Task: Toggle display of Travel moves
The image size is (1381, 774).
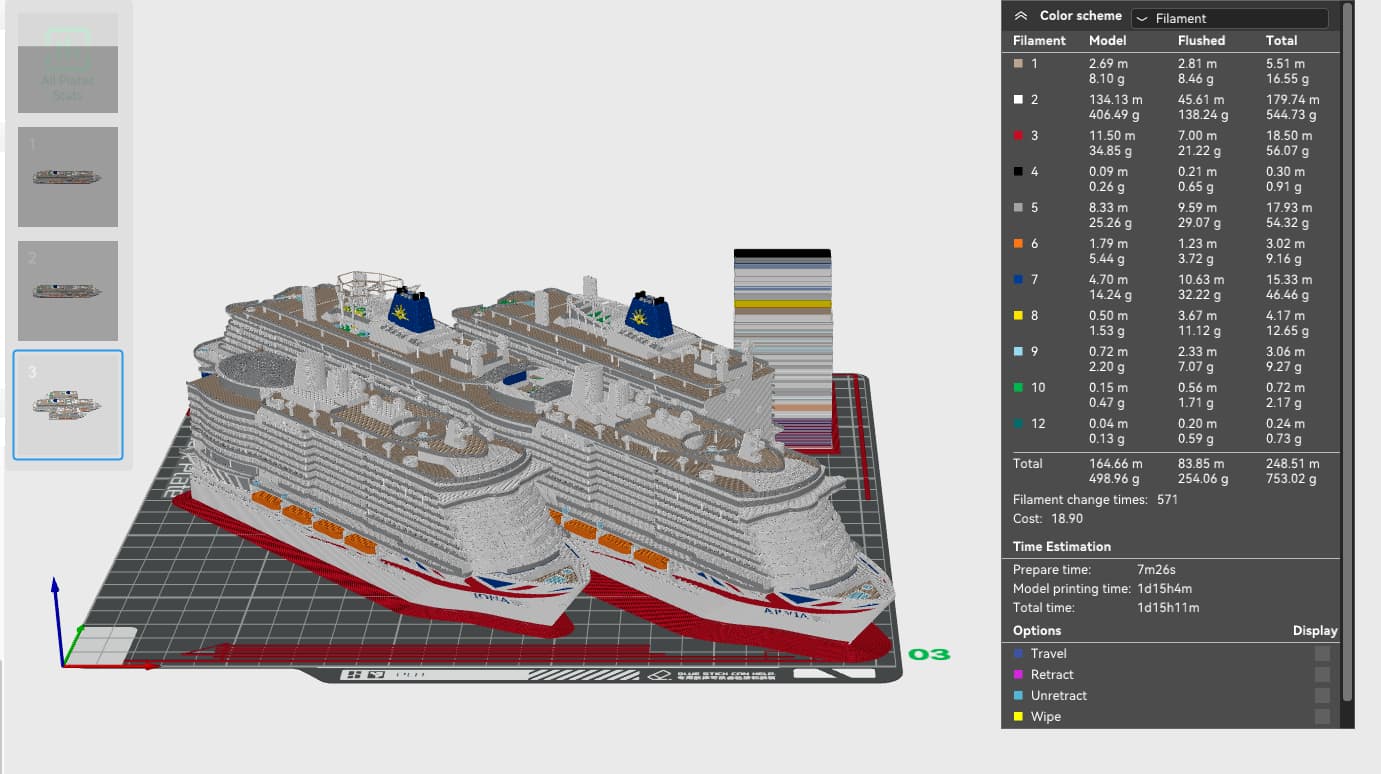Action: 1322,653
